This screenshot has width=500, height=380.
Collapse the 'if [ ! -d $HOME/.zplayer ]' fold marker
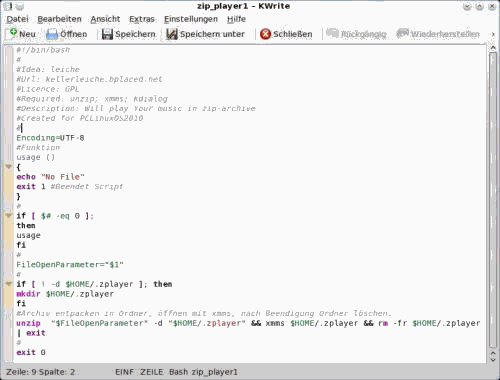pyautogui.click(x=9, y=284)
